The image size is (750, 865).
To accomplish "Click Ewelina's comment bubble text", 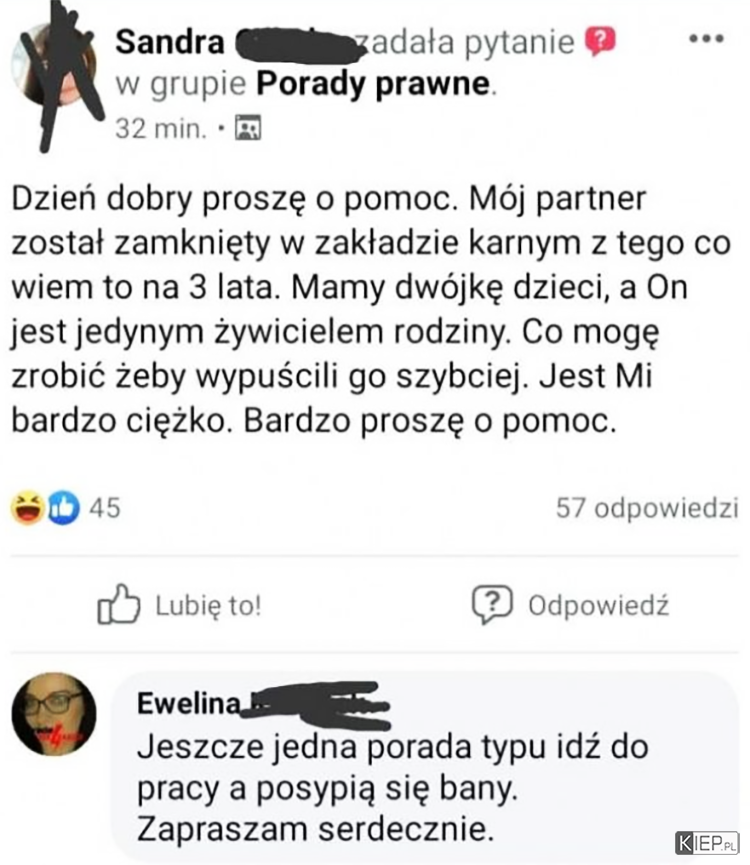I will [393, 788].
